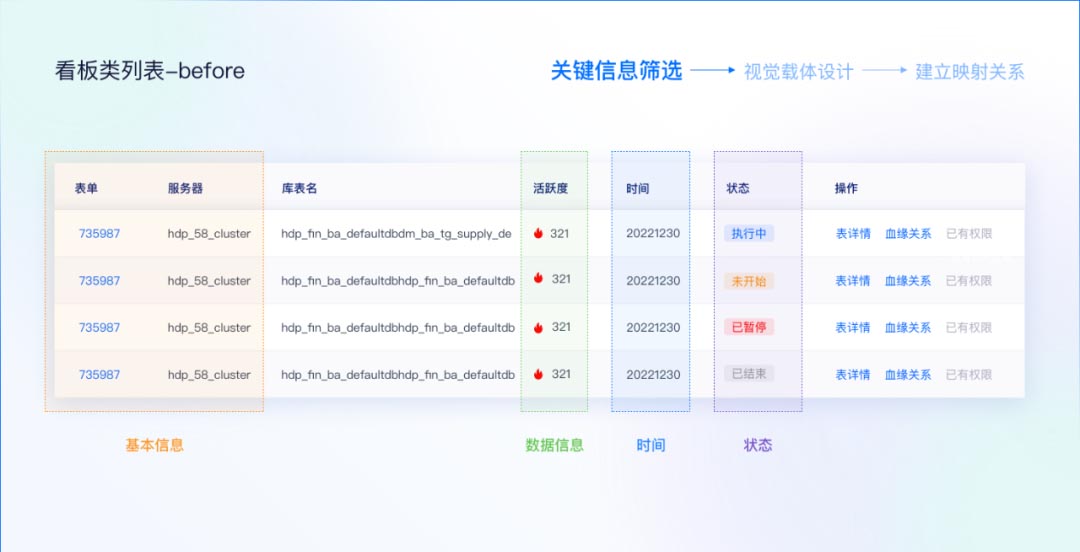Image resolution: width=1080 pixels, height=552 pixels.
Task: Click hdp_58_cluster in the 未开始 row
Action: coord(209,280)
